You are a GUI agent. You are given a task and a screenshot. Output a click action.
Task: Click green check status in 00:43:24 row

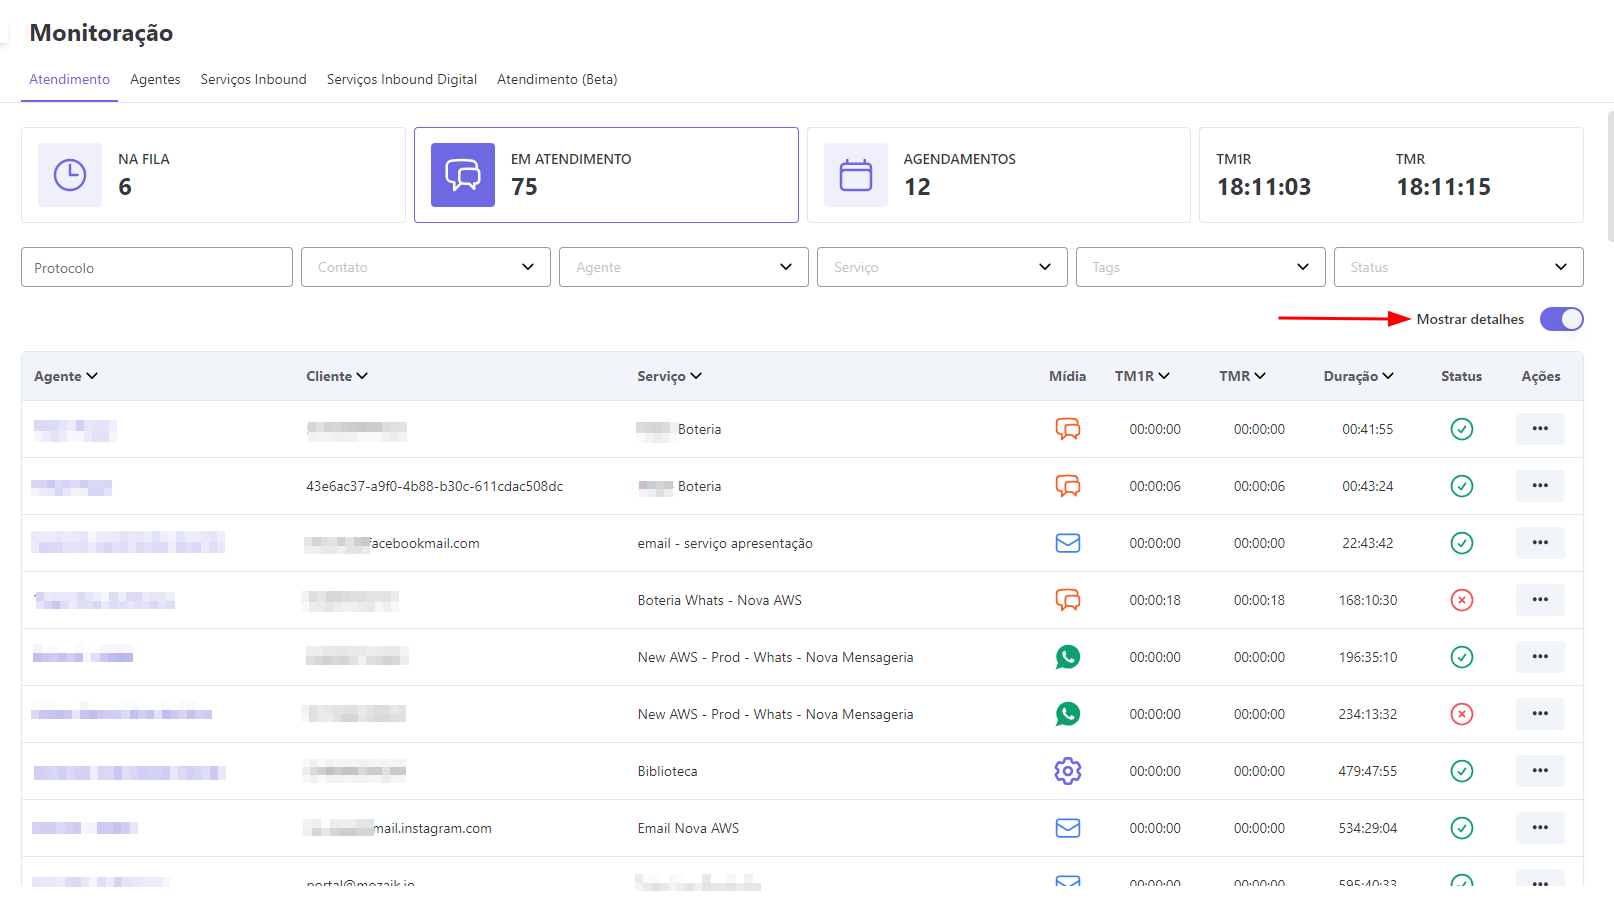1462,486
